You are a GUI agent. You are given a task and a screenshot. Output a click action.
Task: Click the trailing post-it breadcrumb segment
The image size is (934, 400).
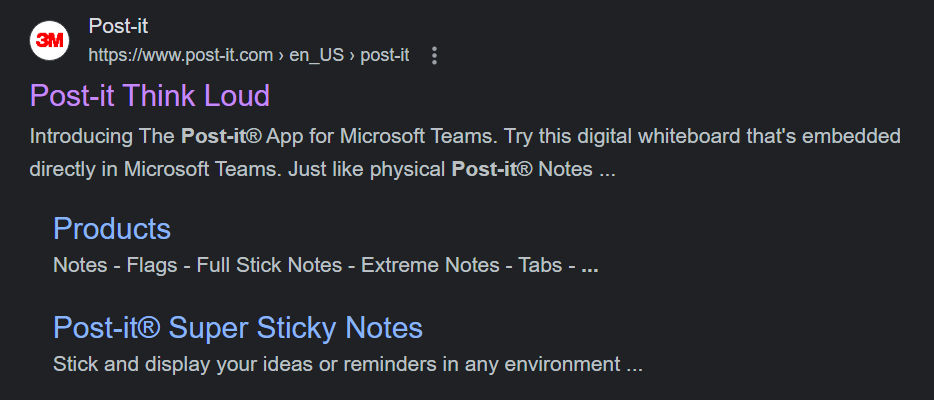point(384,56)
